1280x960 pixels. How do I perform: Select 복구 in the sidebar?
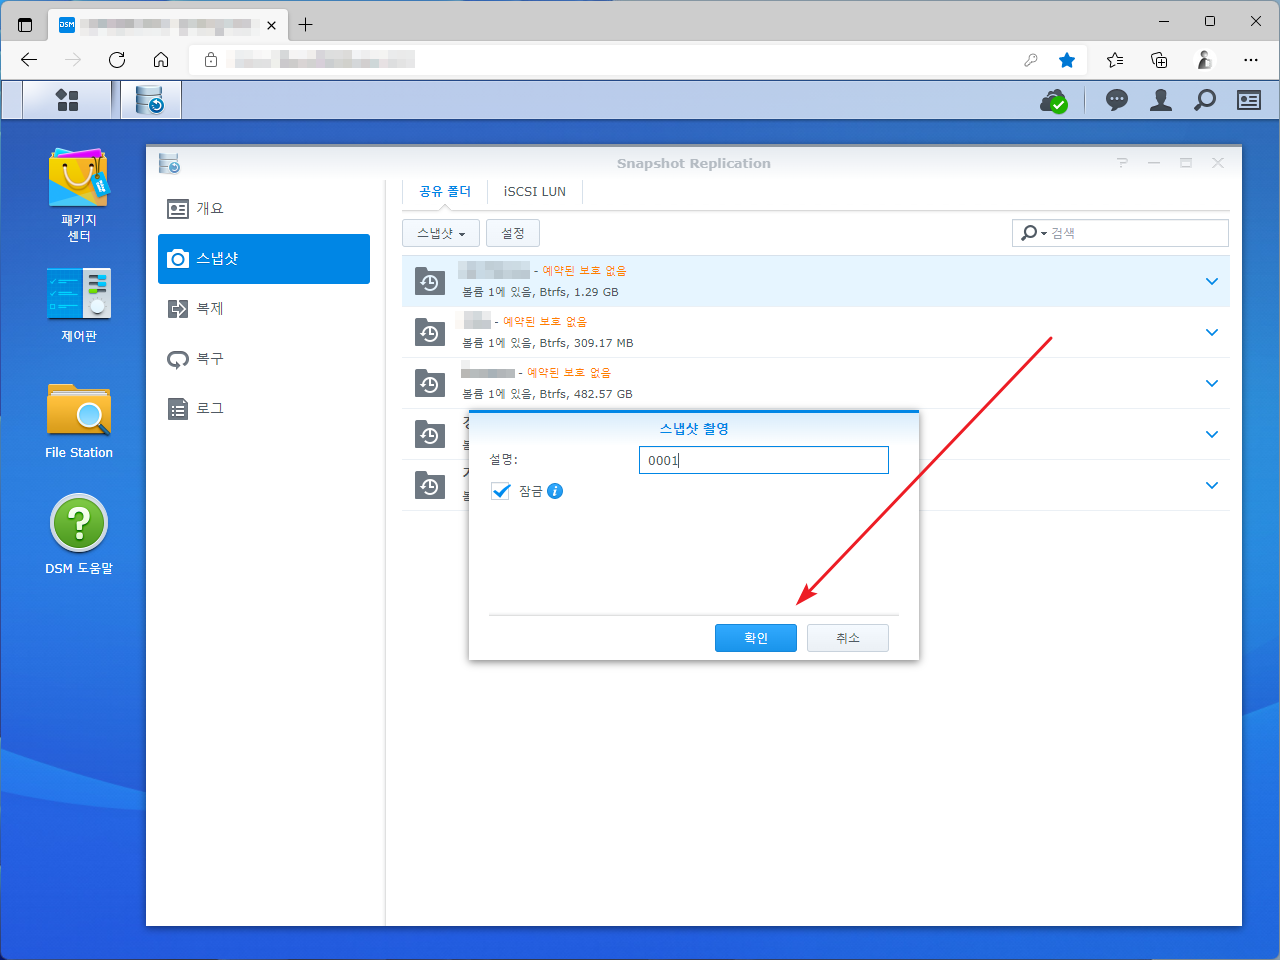[264, 359]
